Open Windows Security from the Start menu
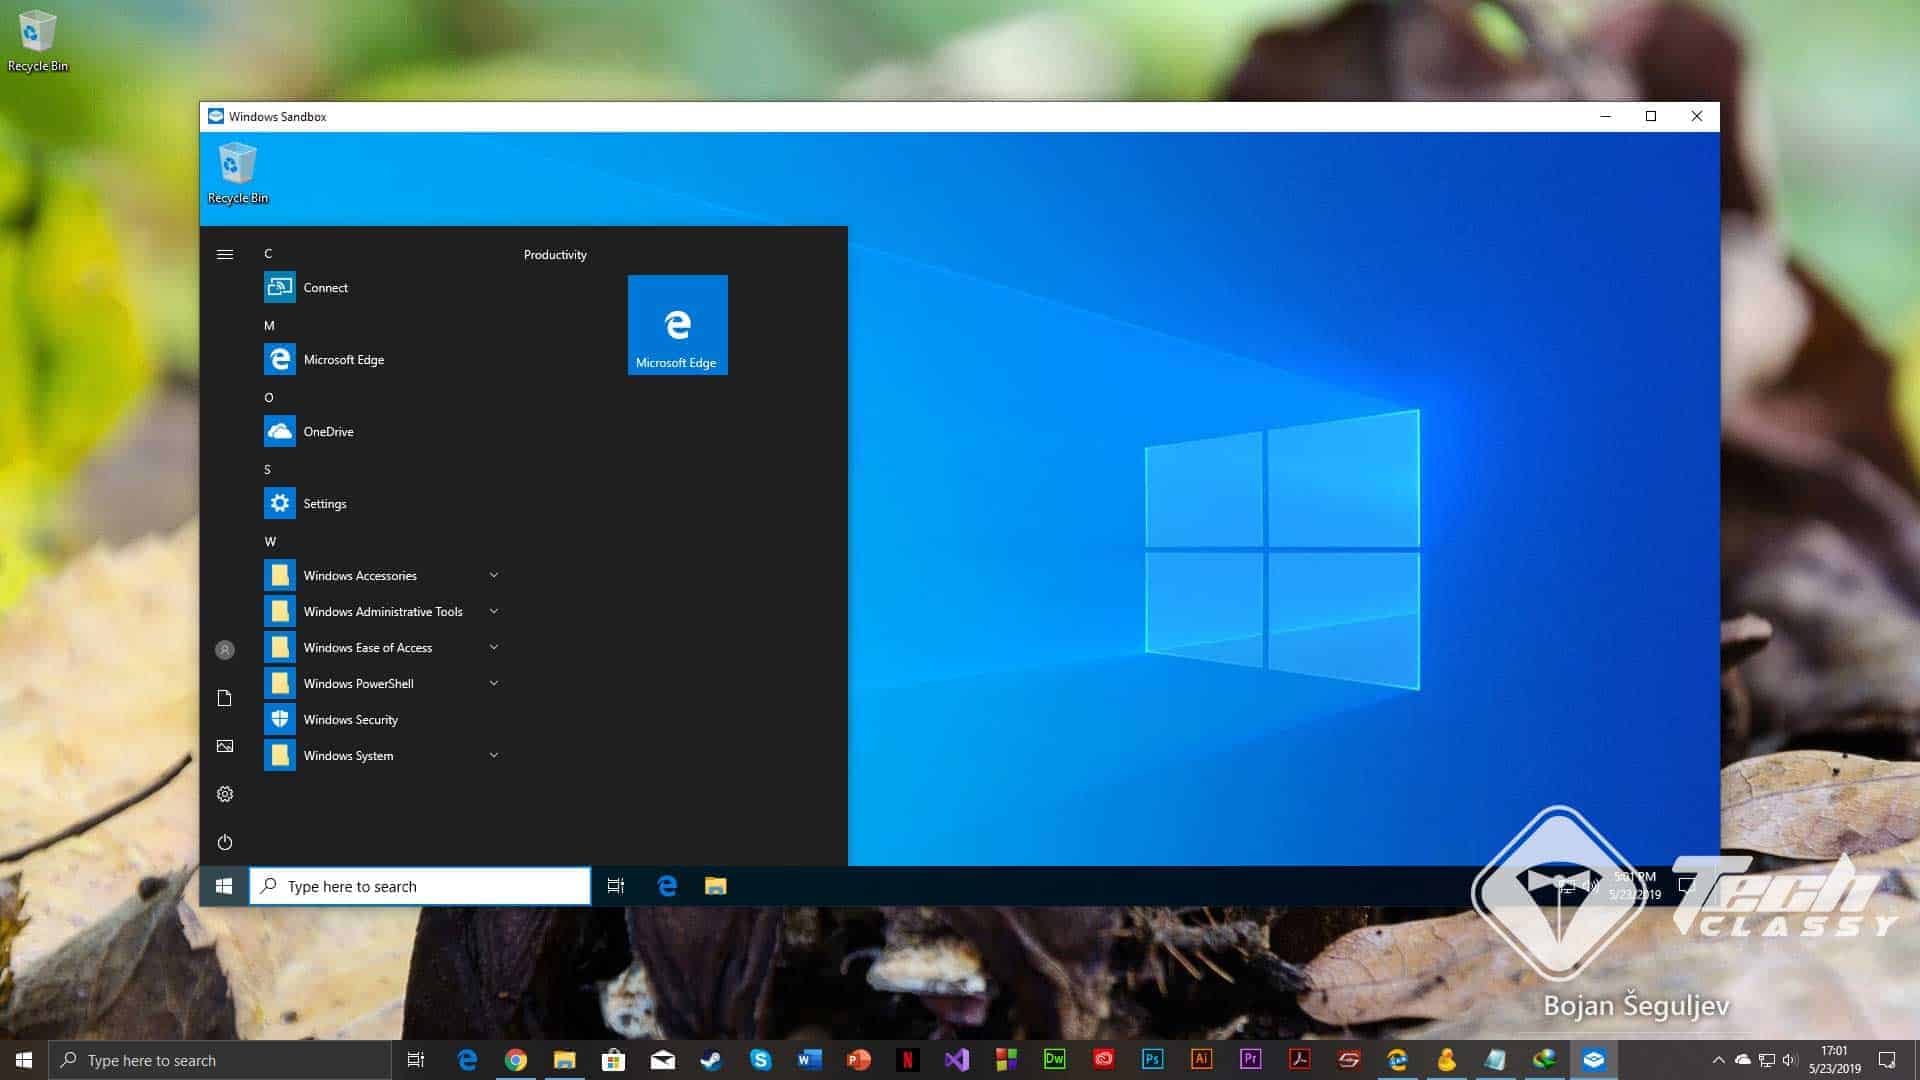The width and height of the screenshot is (1920, 1080). click(x=351, y=719)
